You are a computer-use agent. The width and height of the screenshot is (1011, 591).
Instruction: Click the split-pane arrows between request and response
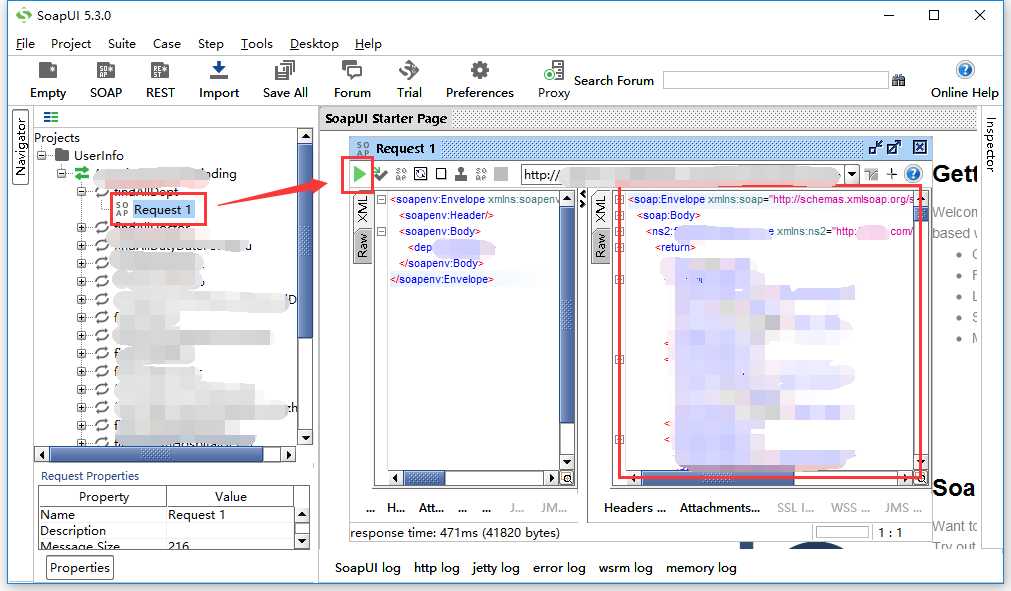[x=582, y=199]
